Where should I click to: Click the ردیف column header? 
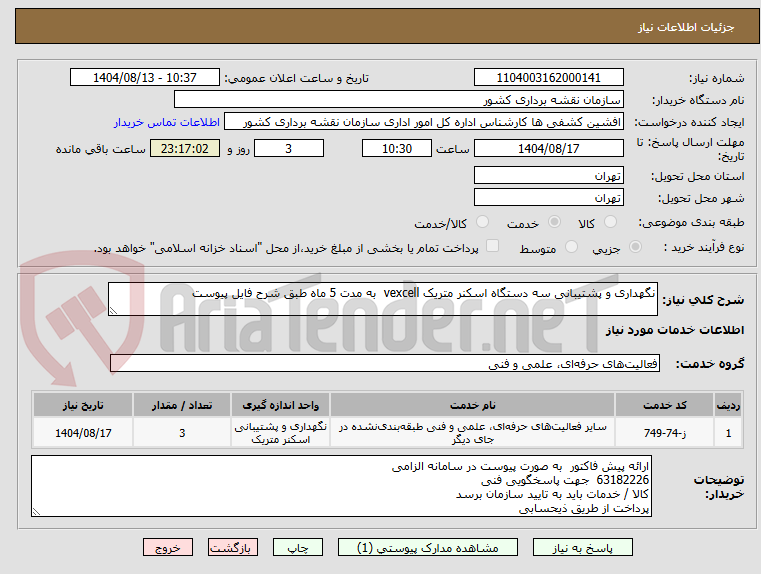728,405
